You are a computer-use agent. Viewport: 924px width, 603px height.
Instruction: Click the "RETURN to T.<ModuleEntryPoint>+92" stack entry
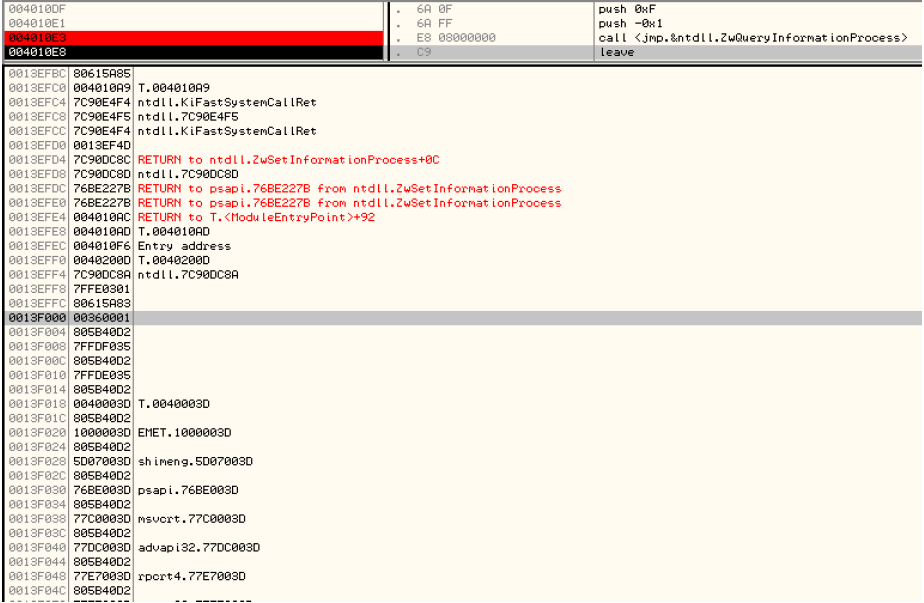tap(256, 217)
